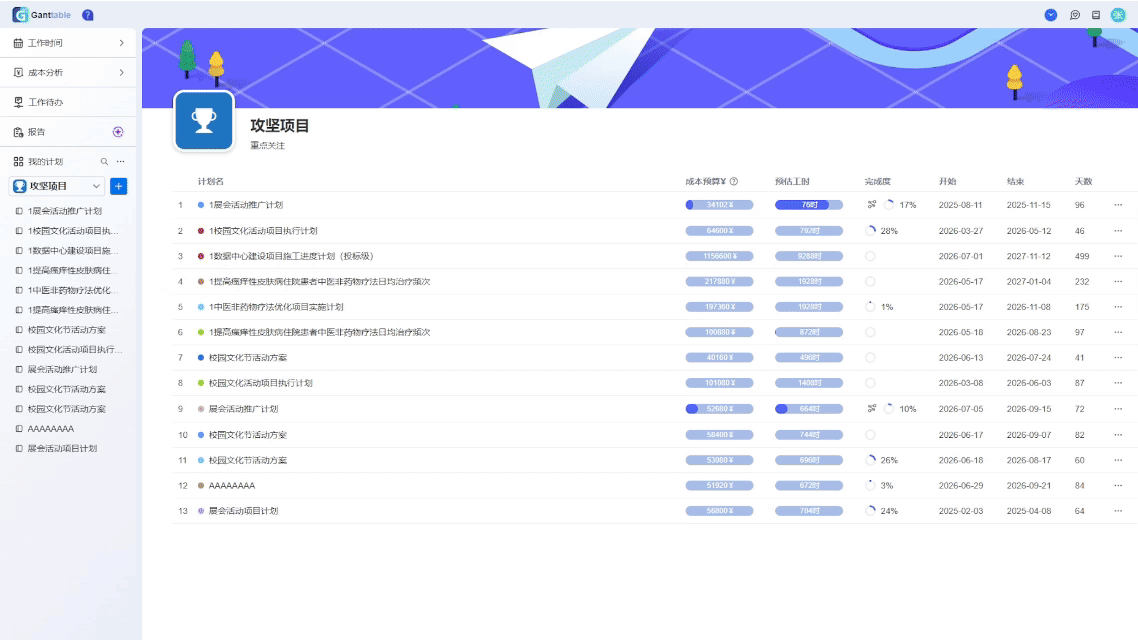This screenshot has width=1138, height=640.
Task: Click start date 2026-07-01 in row 3
Action: point(960,256)
